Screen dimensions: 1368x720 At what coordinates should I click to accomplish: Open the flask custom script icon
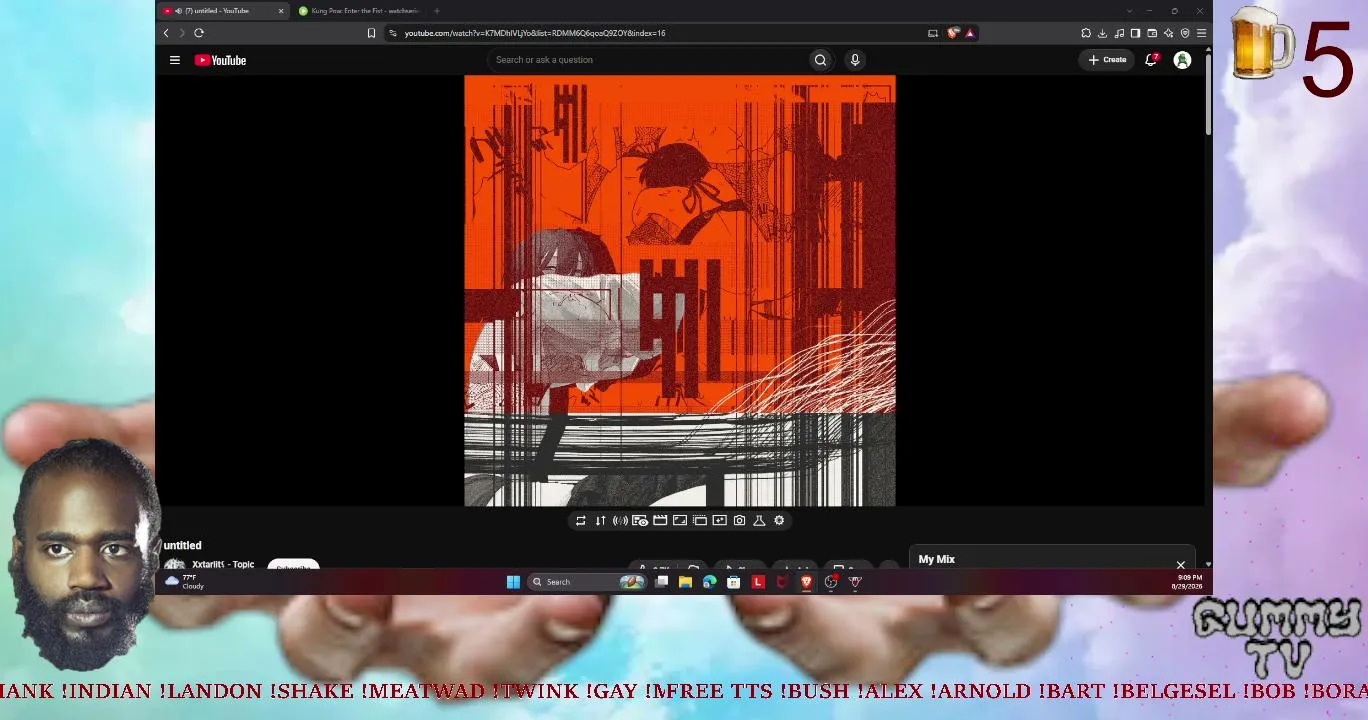pos(759,520)
